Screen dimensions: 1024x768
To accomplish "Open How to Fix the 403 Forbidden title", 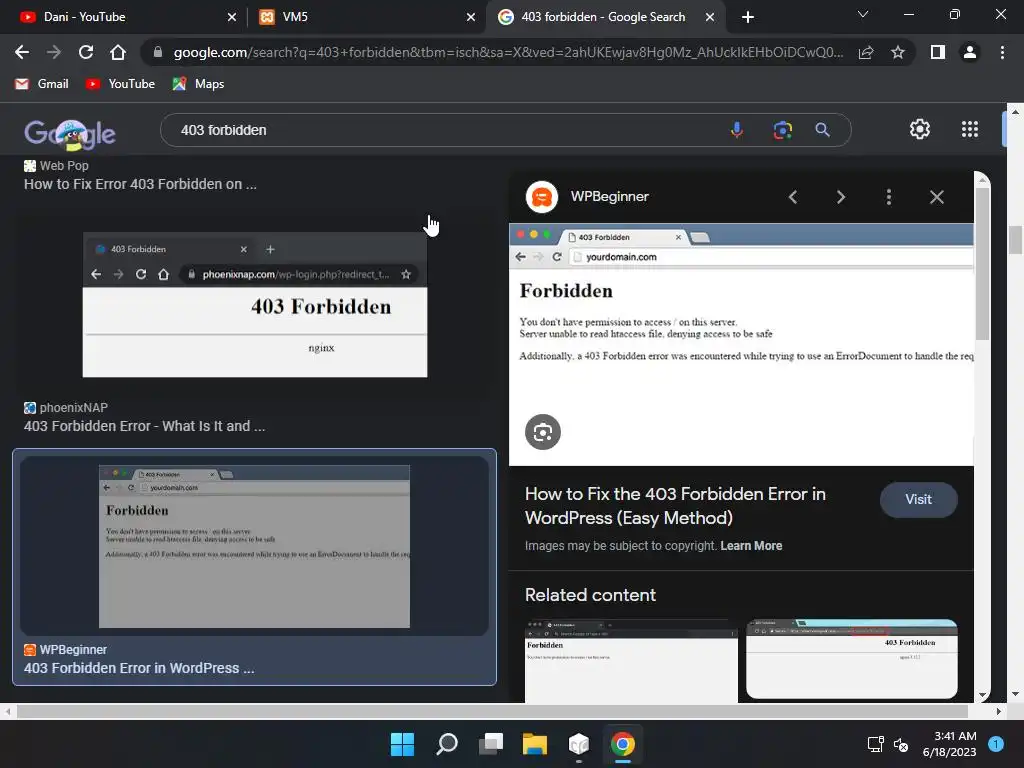I will [x=675, y=505].
